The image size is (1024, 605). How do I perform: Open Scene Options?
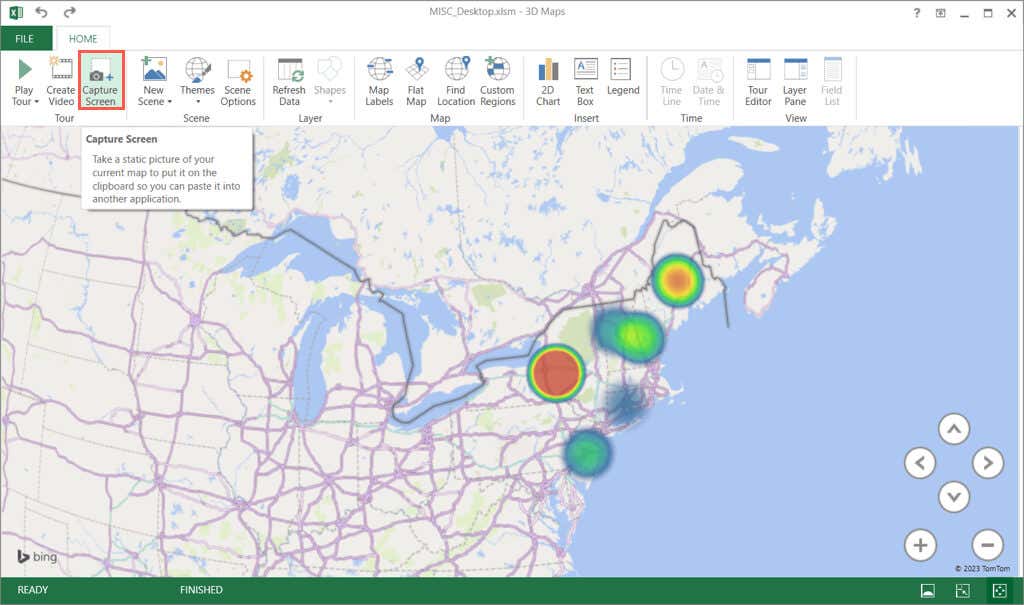pos(238,82)
